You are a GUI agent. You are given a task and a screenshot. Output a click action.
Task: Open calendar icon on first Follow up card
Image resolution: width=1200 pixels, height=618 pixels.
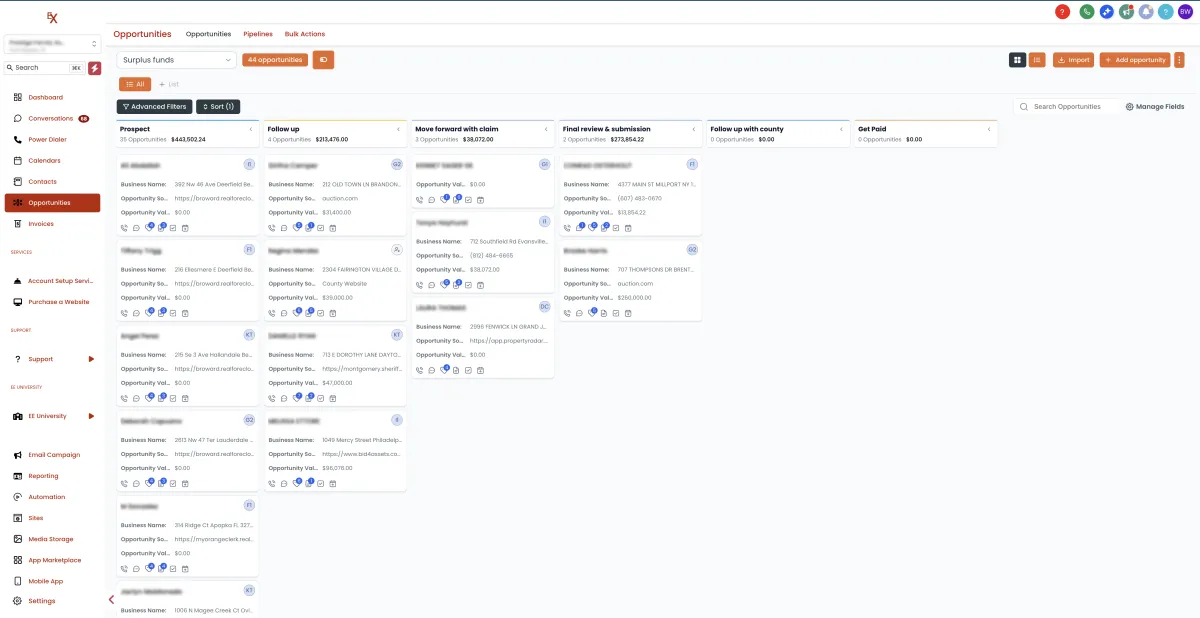click(333, 228)
